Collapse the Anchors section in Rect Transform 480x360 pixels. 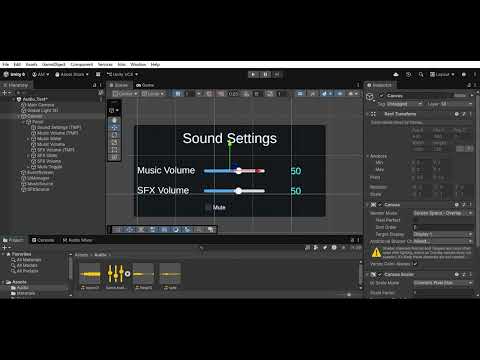pos(368,156)
